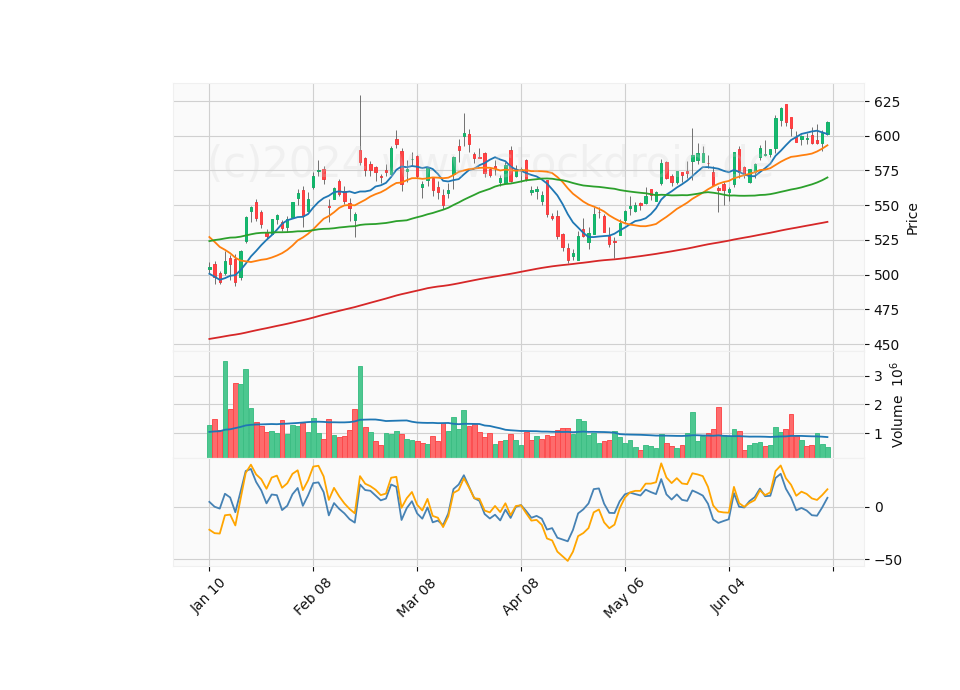Click the Volume 10^6 axis title
Viewport: 960px width, 690px height.
[x=897, y=405]
